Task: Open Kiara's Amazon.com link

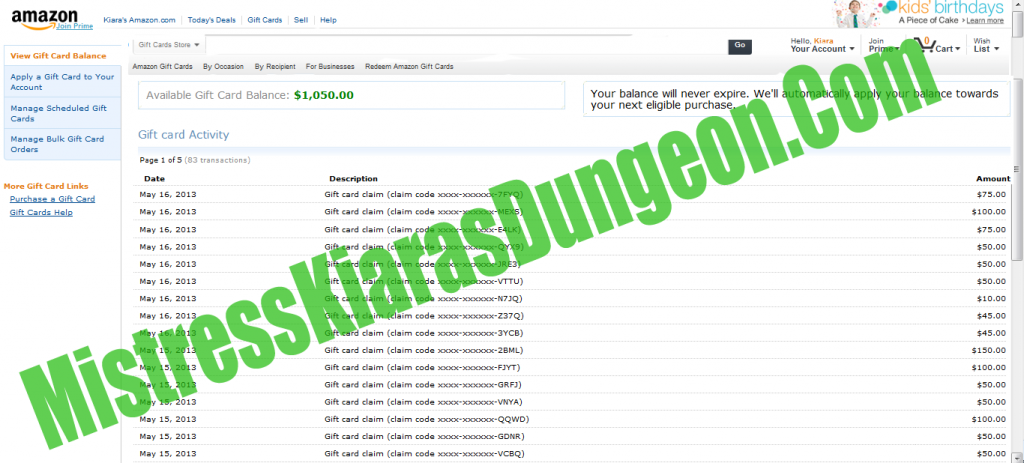Action: [139, 20]
